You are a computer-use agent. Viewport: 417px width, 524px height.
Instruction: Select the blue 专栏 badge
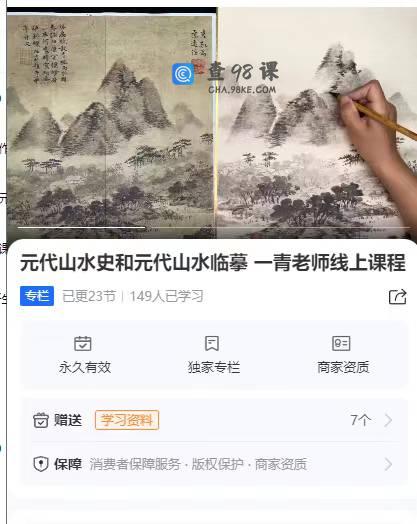pos(37,296)
